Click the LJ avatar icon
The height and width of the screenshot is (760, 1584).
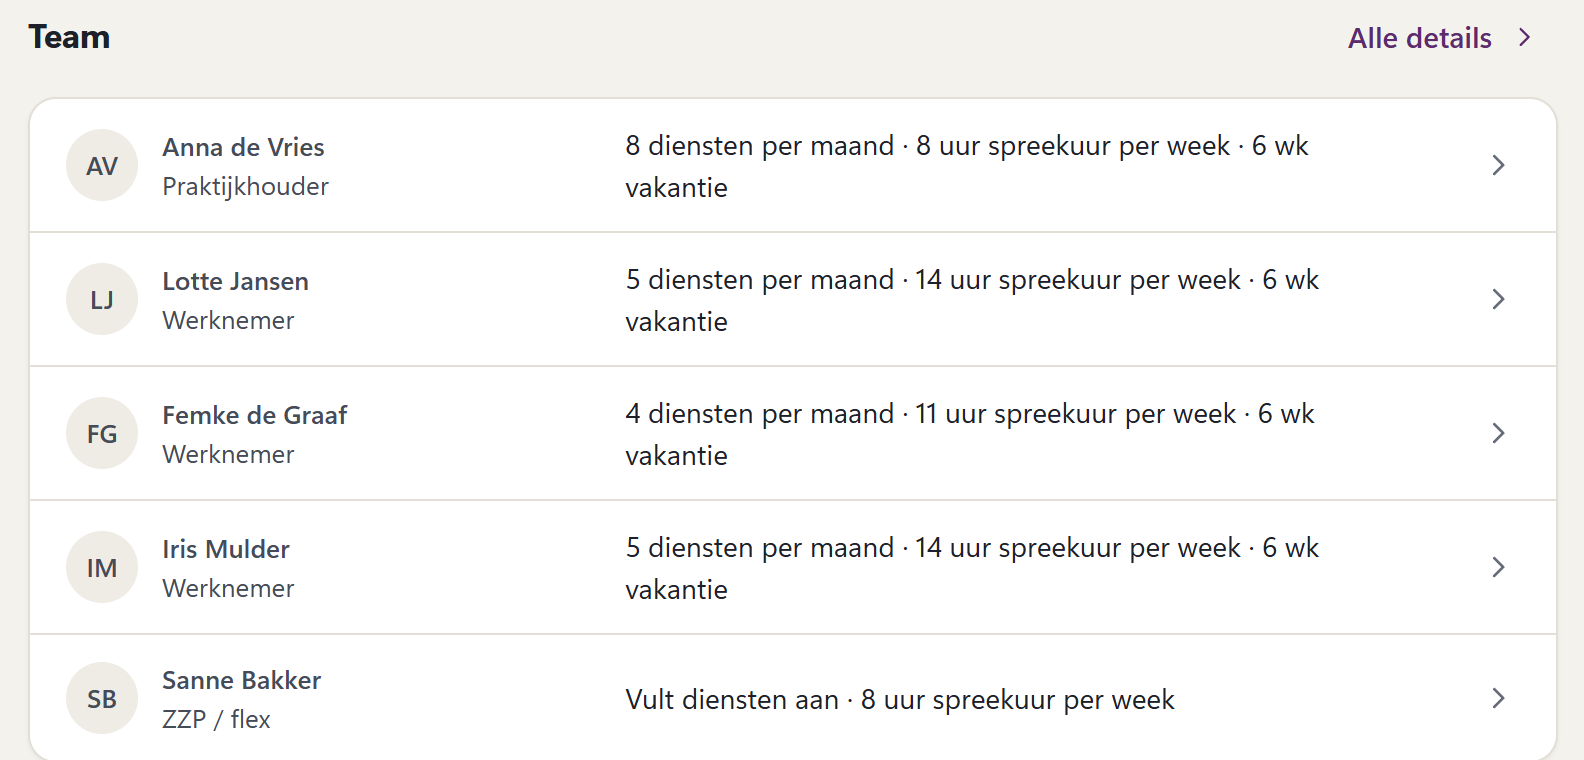pyautogui.click(x=102, y=299)
